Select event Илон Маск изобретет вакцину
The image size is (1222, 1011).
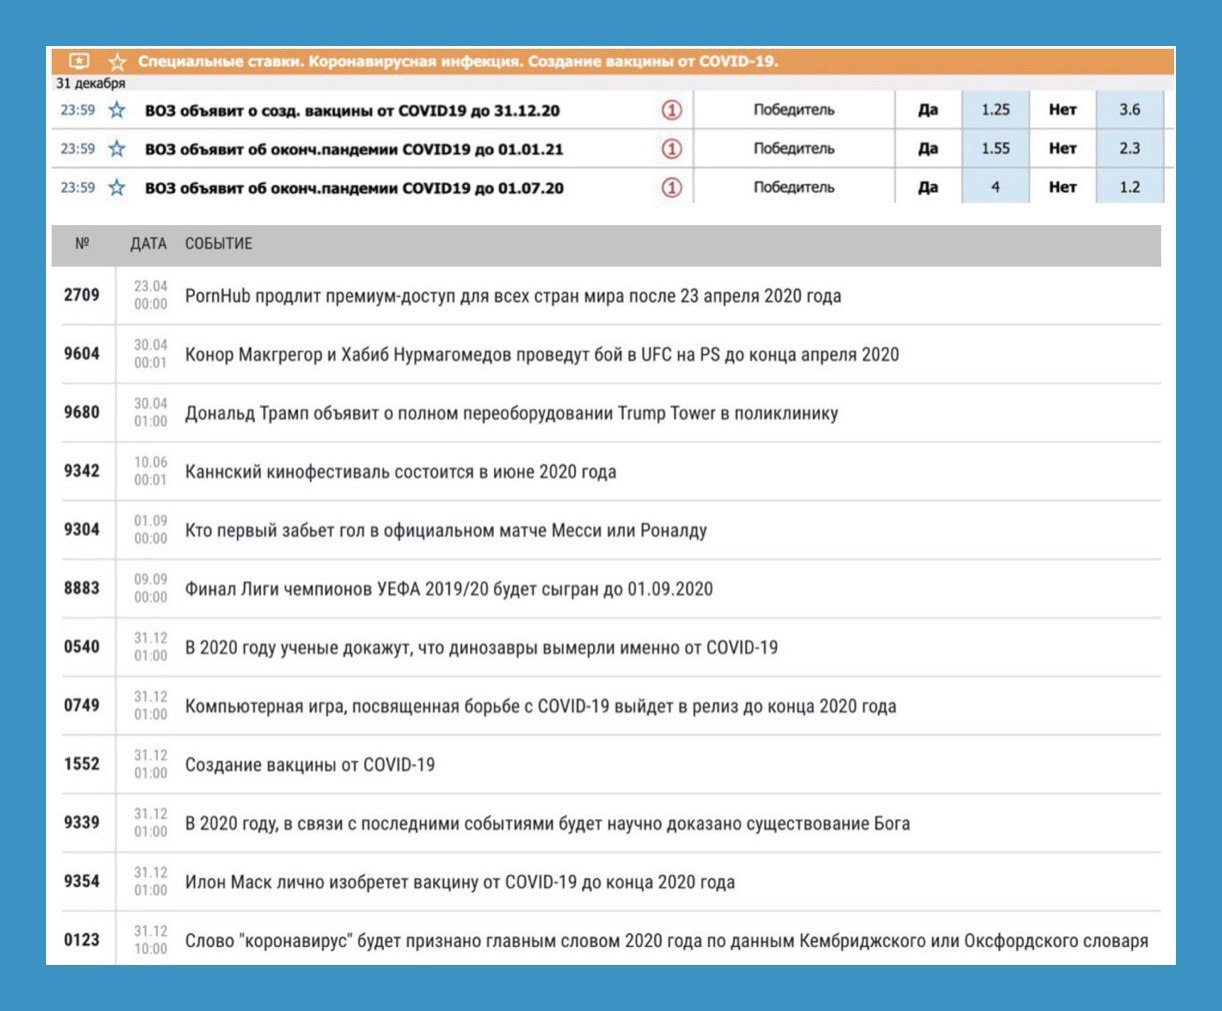pos(460,882)
